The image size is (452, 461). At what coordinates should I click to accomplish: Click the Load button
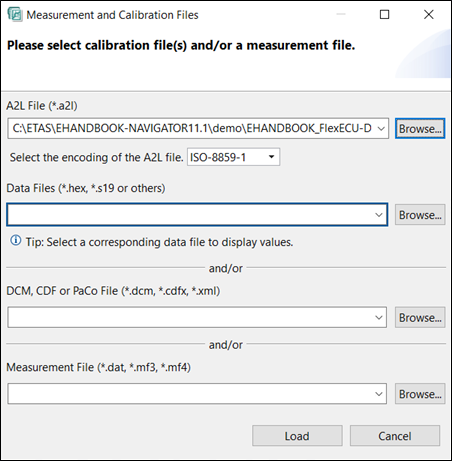[297, 436]
